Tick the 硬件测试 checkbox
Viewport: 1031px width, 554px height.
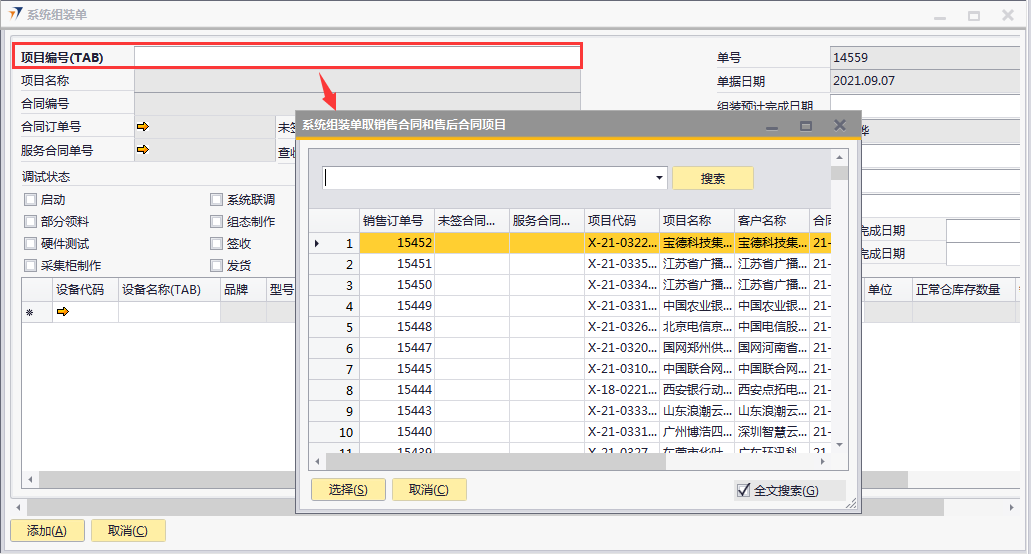[x=31, y=244]
